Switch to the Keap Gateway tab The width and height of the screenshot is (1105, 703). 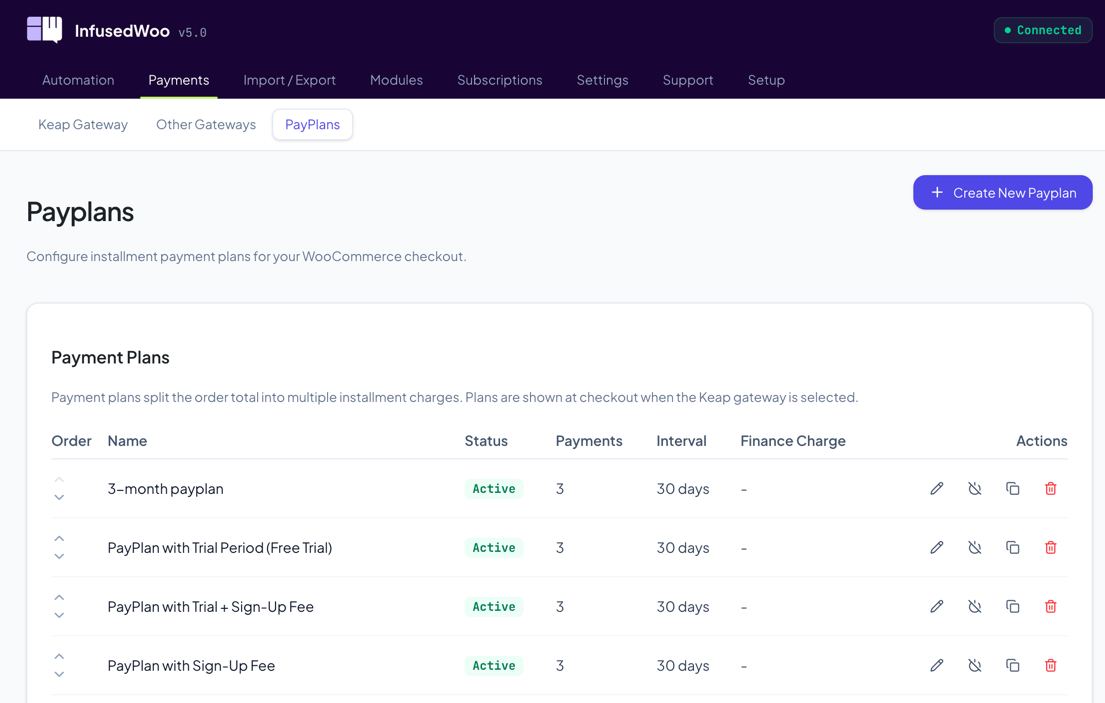(x=82, y=124)
